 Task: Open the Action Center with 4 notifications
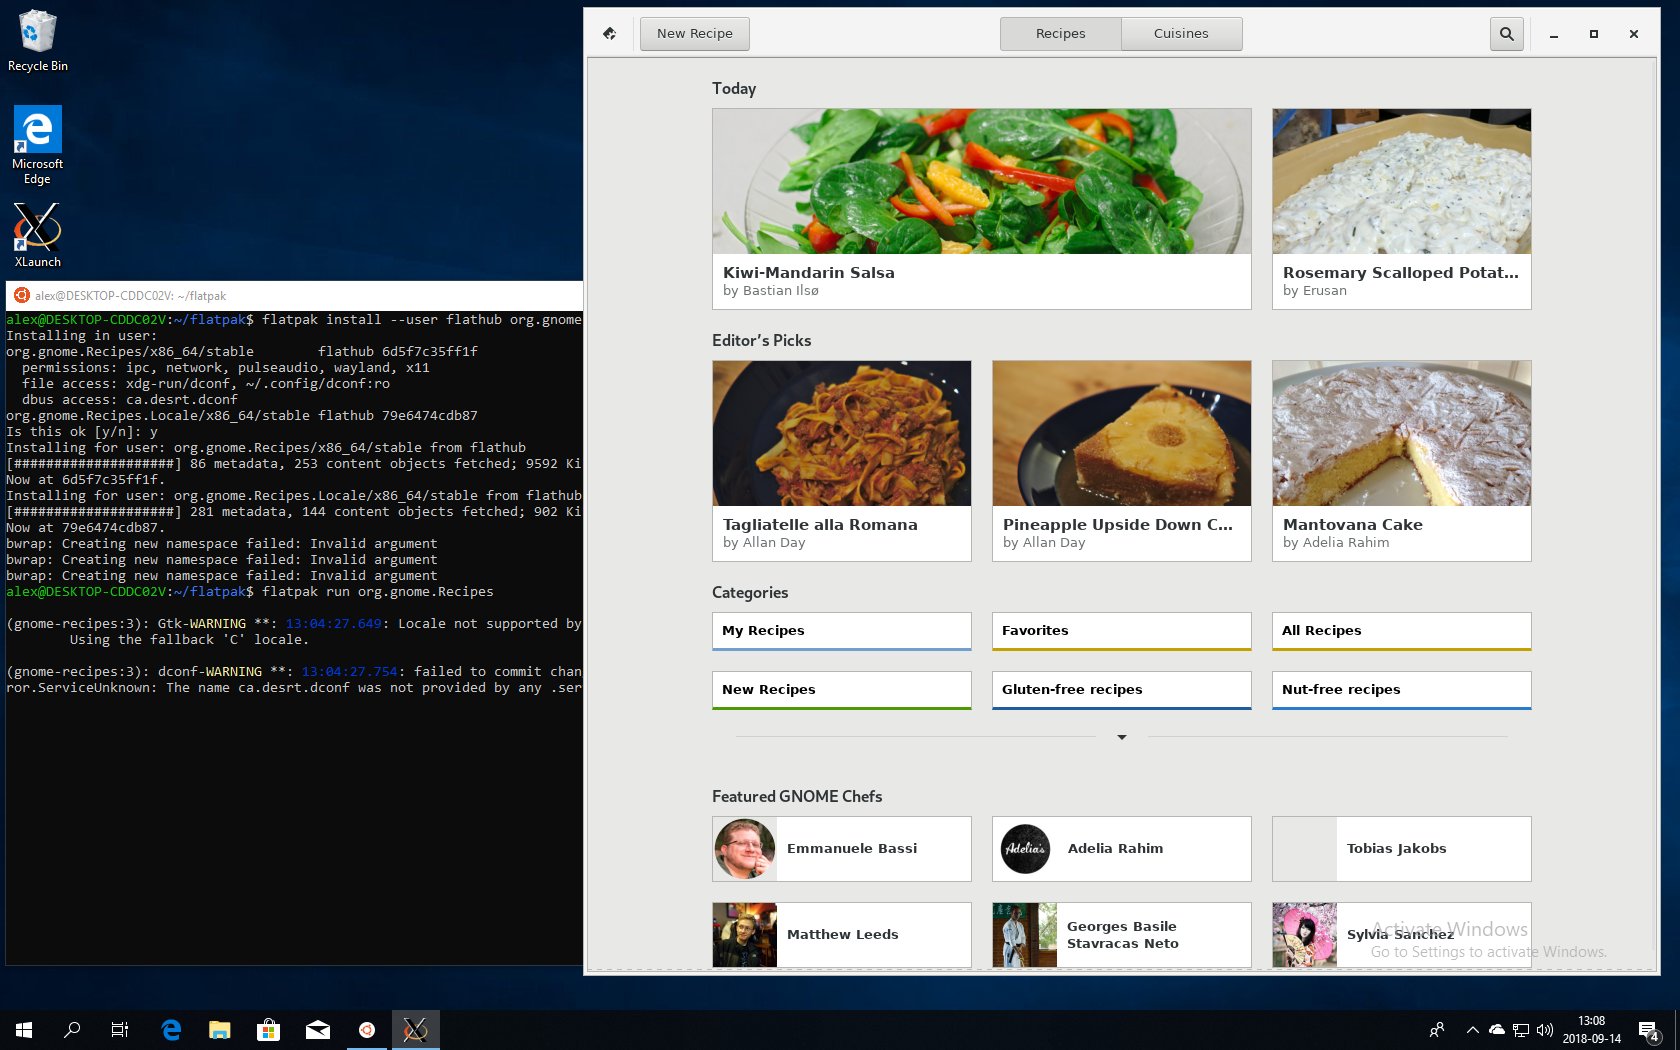click(x=1648, y=1029)
